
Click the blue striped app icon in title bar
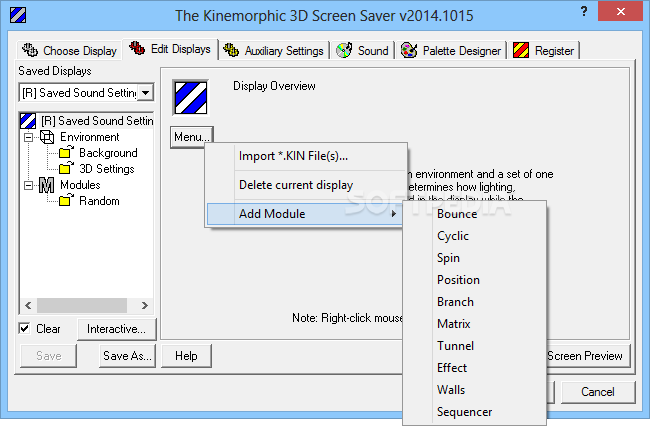click(18, 15)
